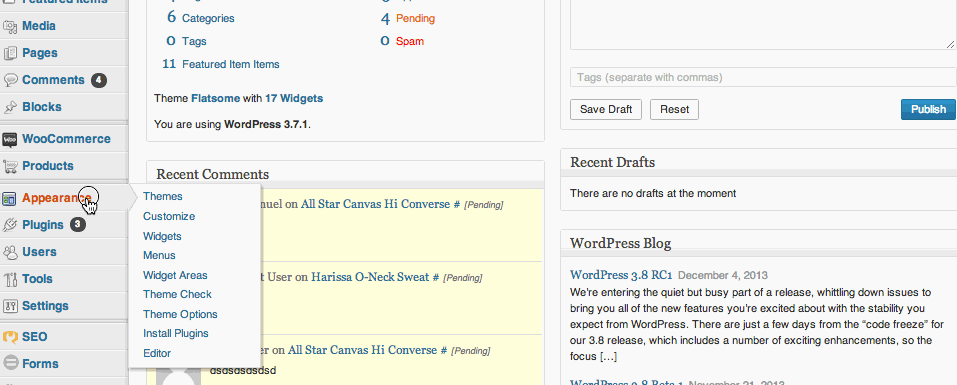Click the Users sidebar icon
The width and height of the screenshot is (957, 385).
coord(10,252)
